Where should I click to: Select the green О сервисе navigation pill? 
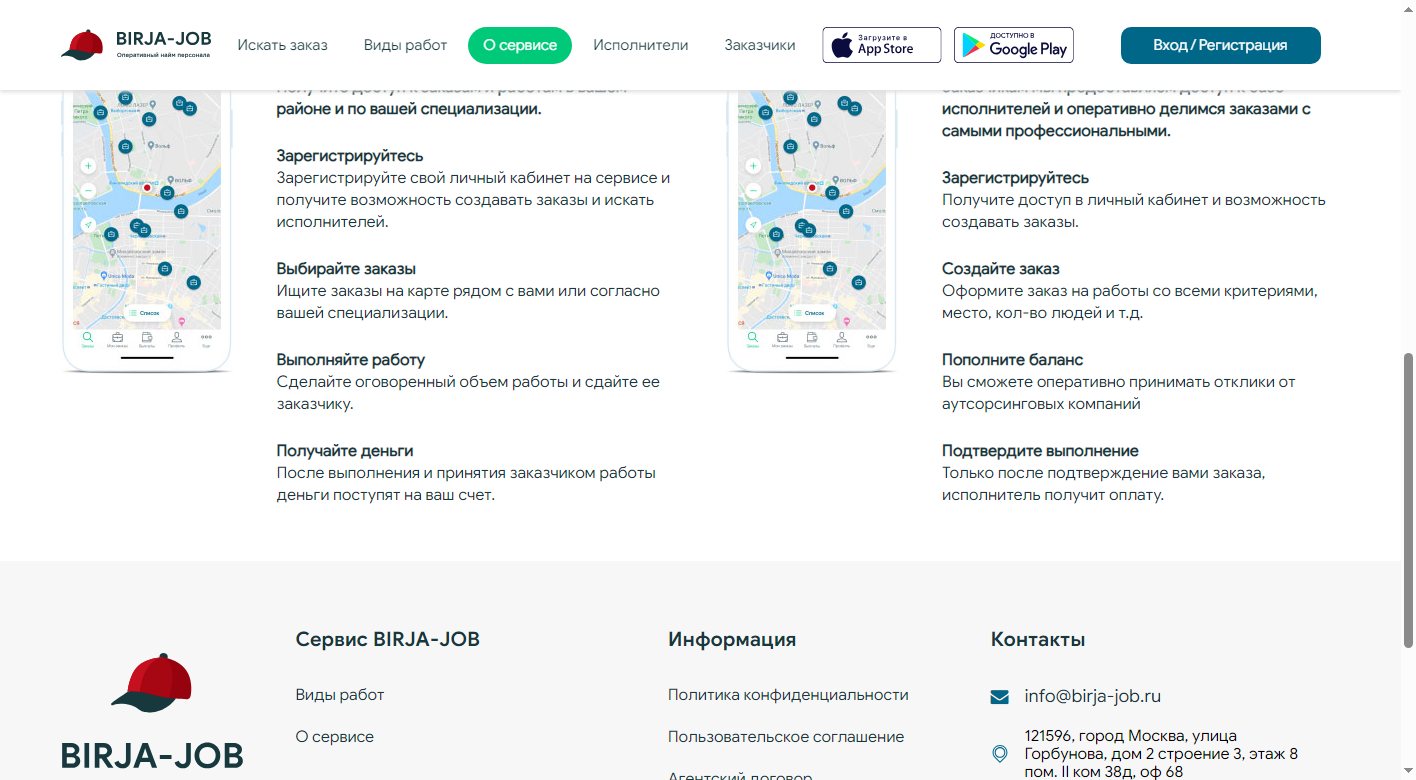click(x=520, y=45)
